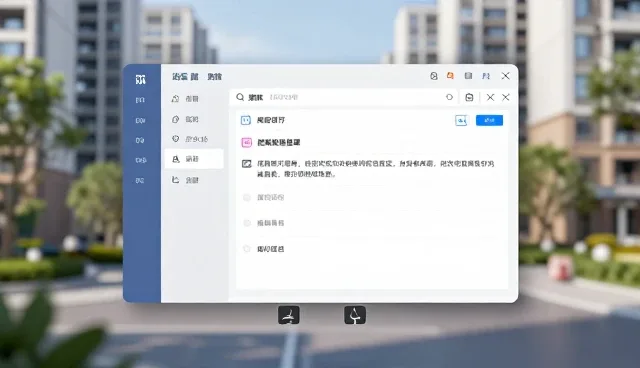Click the circular icon leftmost among top-right header icons

pyautogui.click(x=433, y=76)
